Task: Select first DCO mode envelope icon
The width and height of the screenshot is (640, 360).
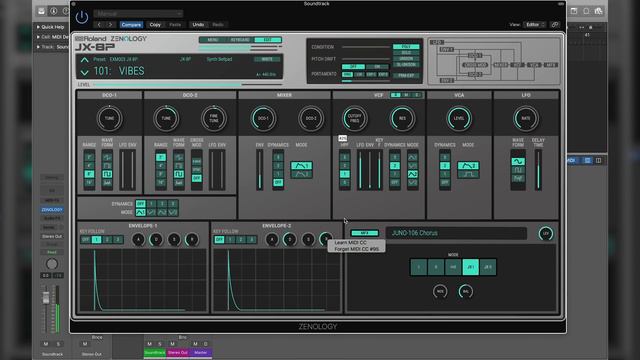Action: [140, 212]
